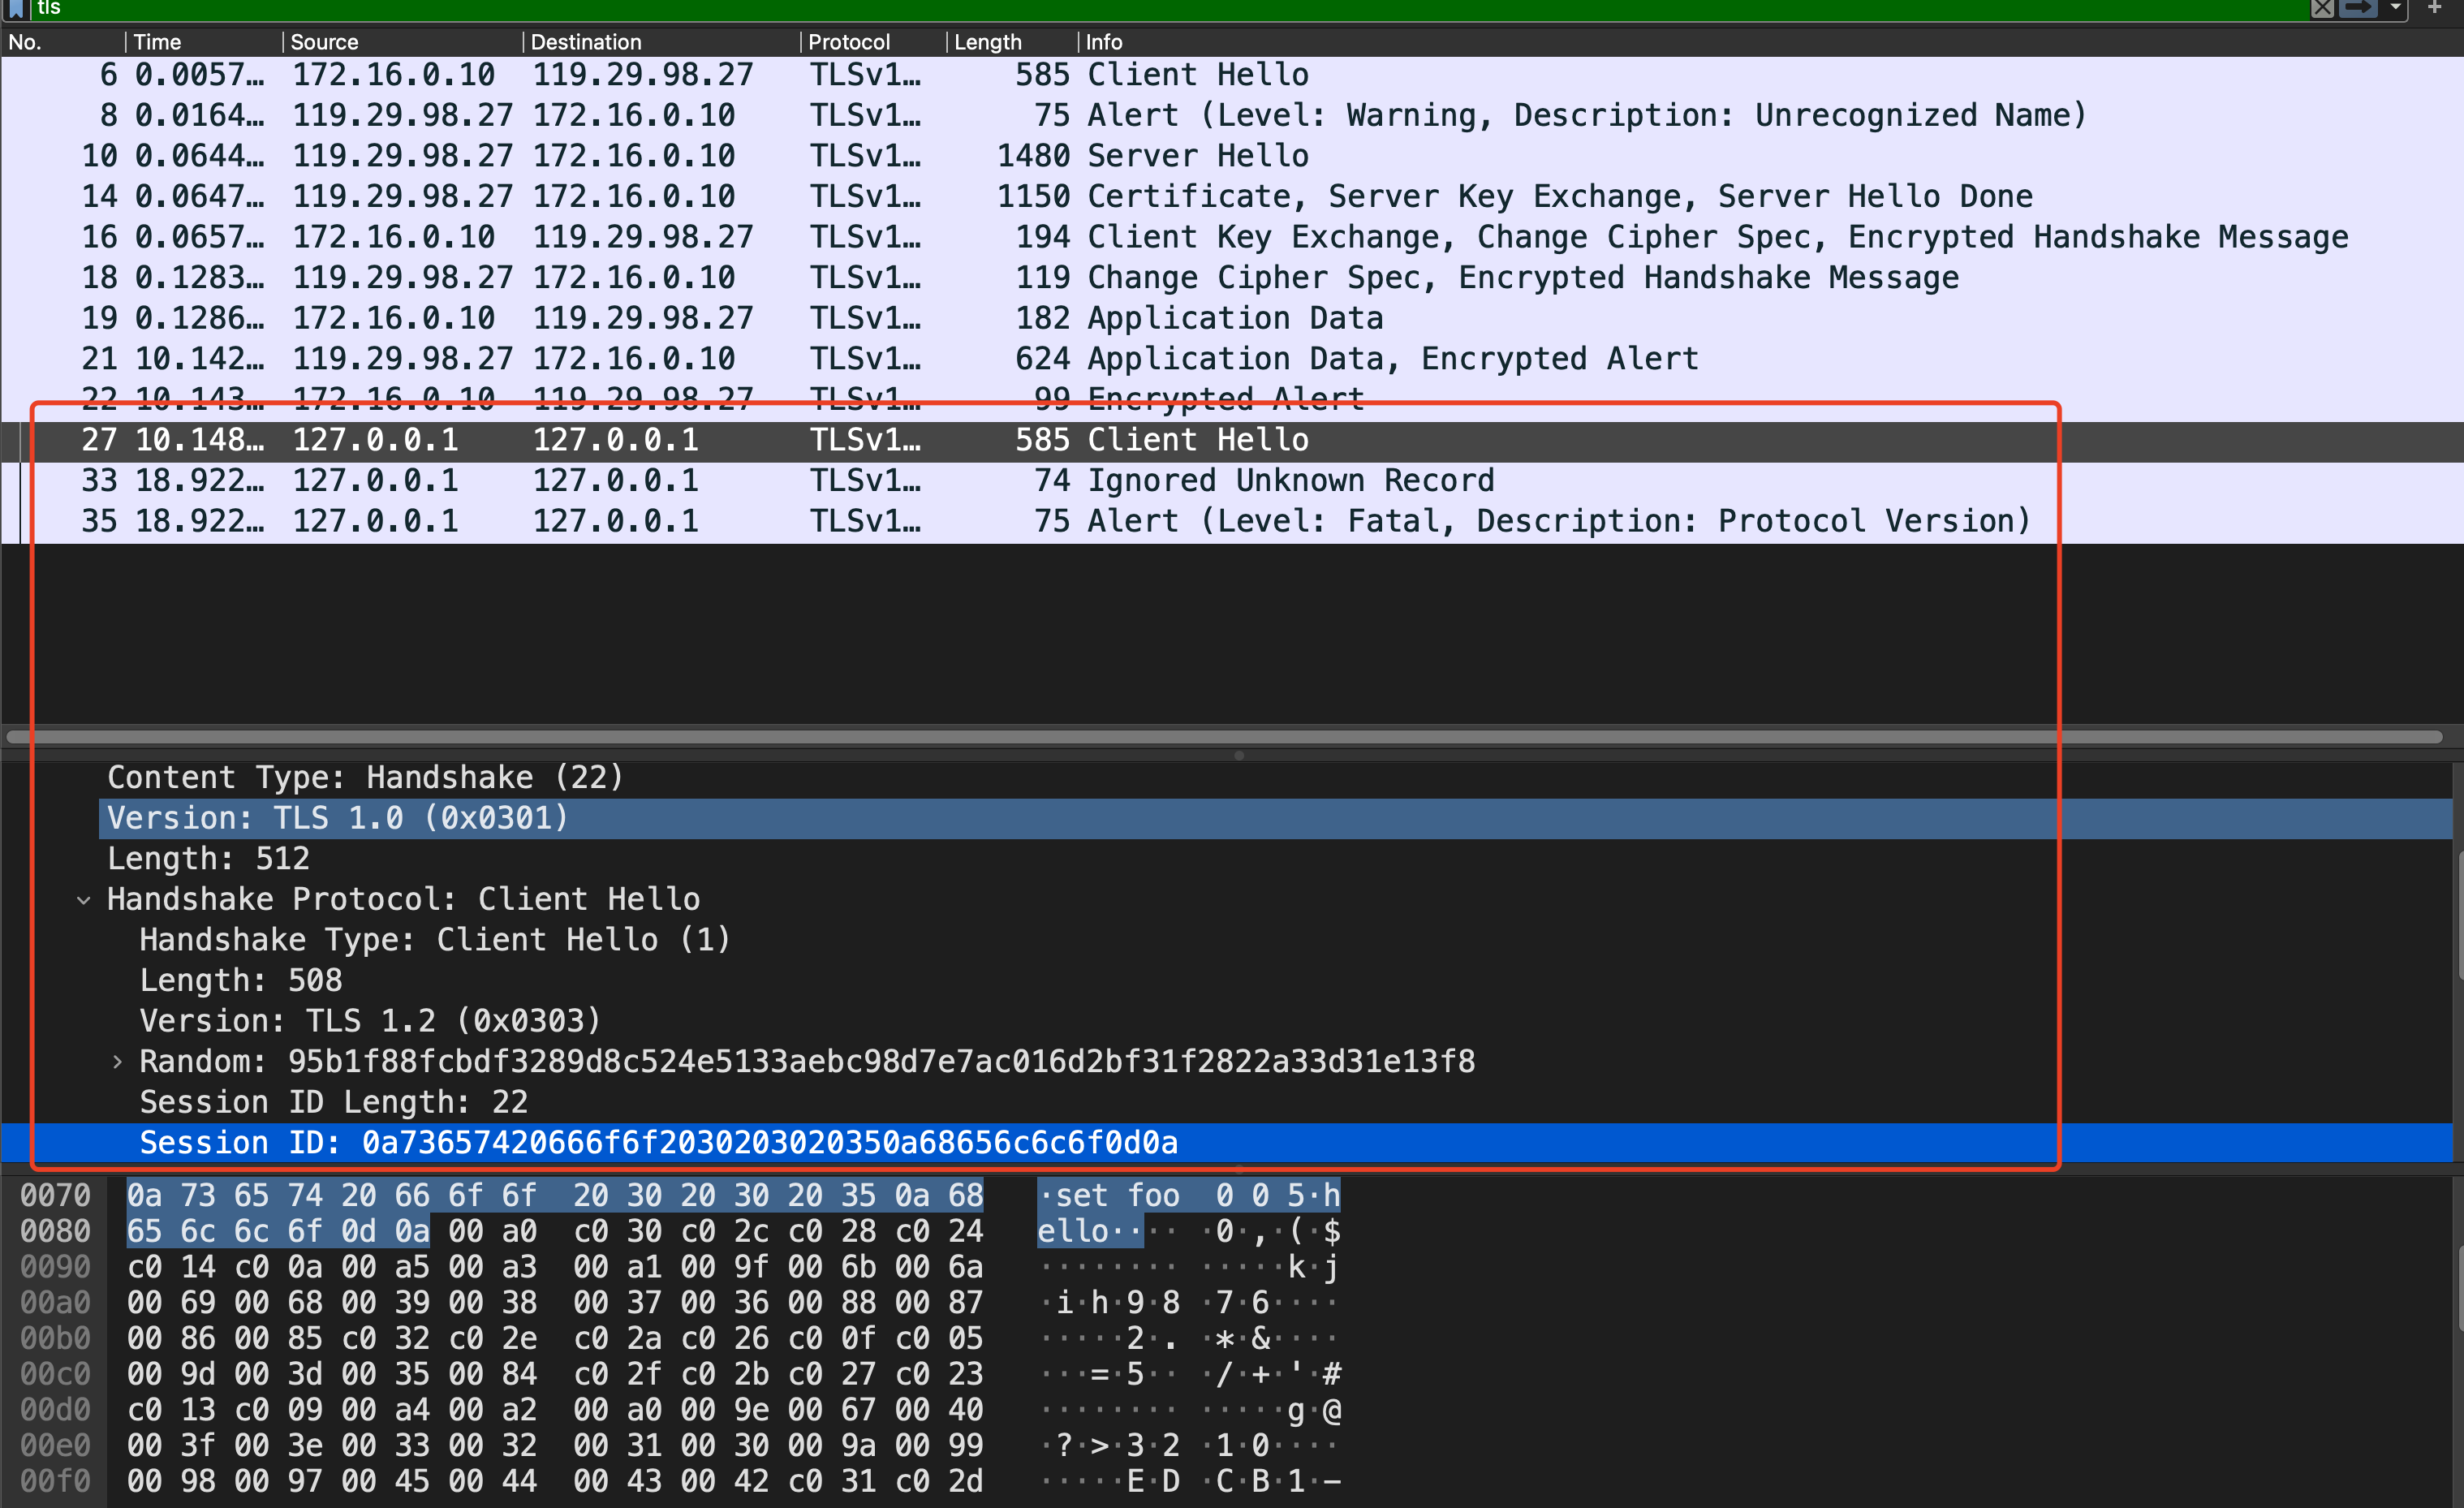Select handshake Length: 508 field
Viewport: 2464px width, 1508px height.
click(x=240, y=981)
